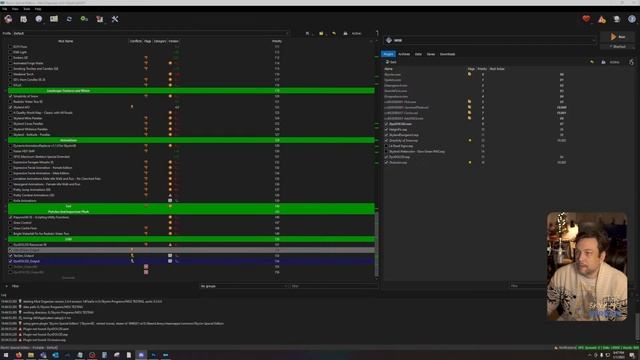This screenshot has width=640, height=360.
Task: Click the Run button
Action: pos(618,37)
